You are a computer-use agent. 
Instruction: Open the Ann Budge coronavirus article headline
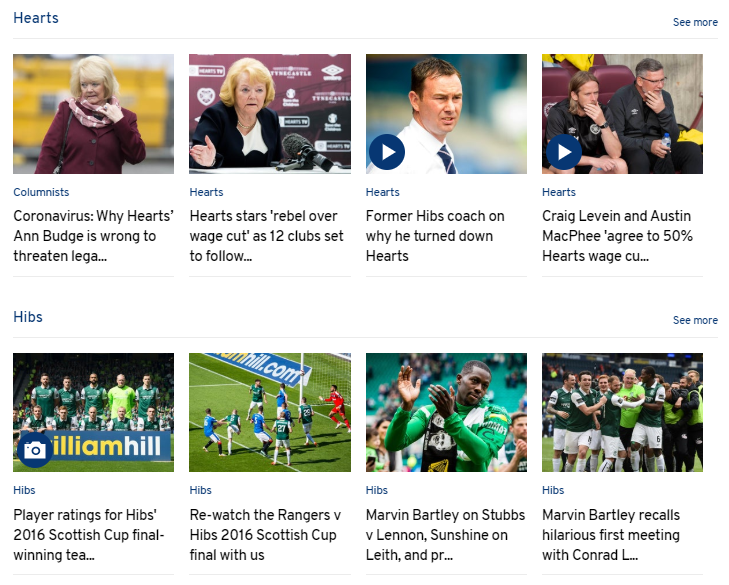tap(93, 236)
